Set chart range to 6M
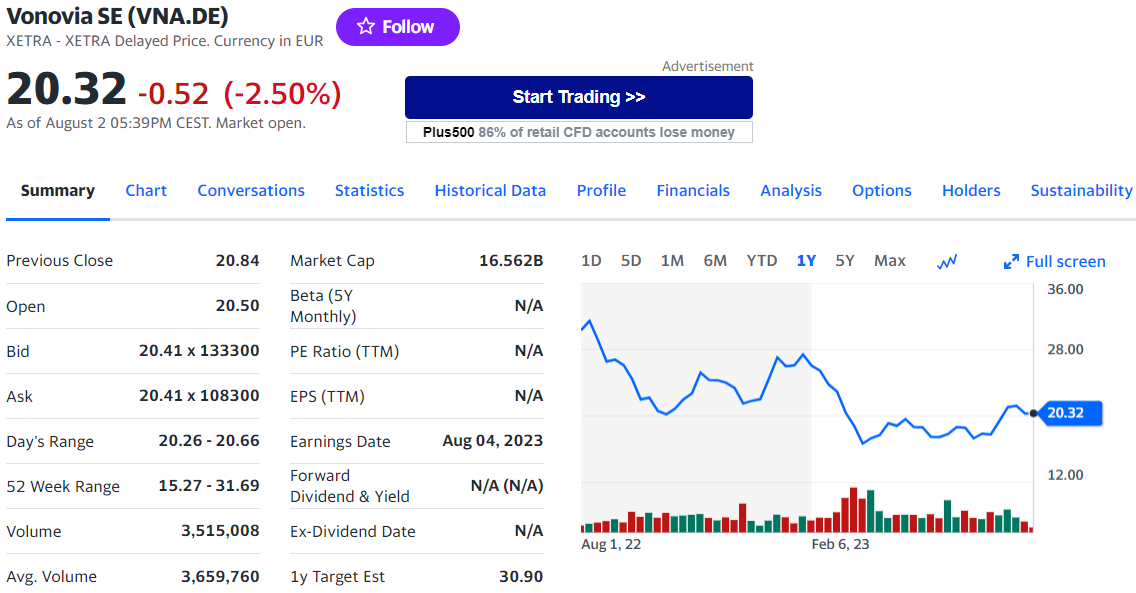This screenshot has height=593, width=1136. tap(715, 260)
